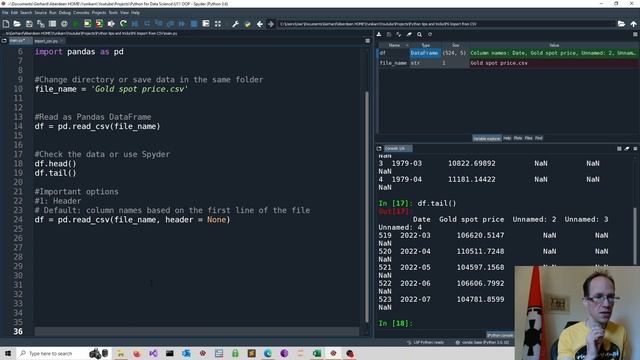
Task: Open the file switcher list icon
Action: point(52,24)
